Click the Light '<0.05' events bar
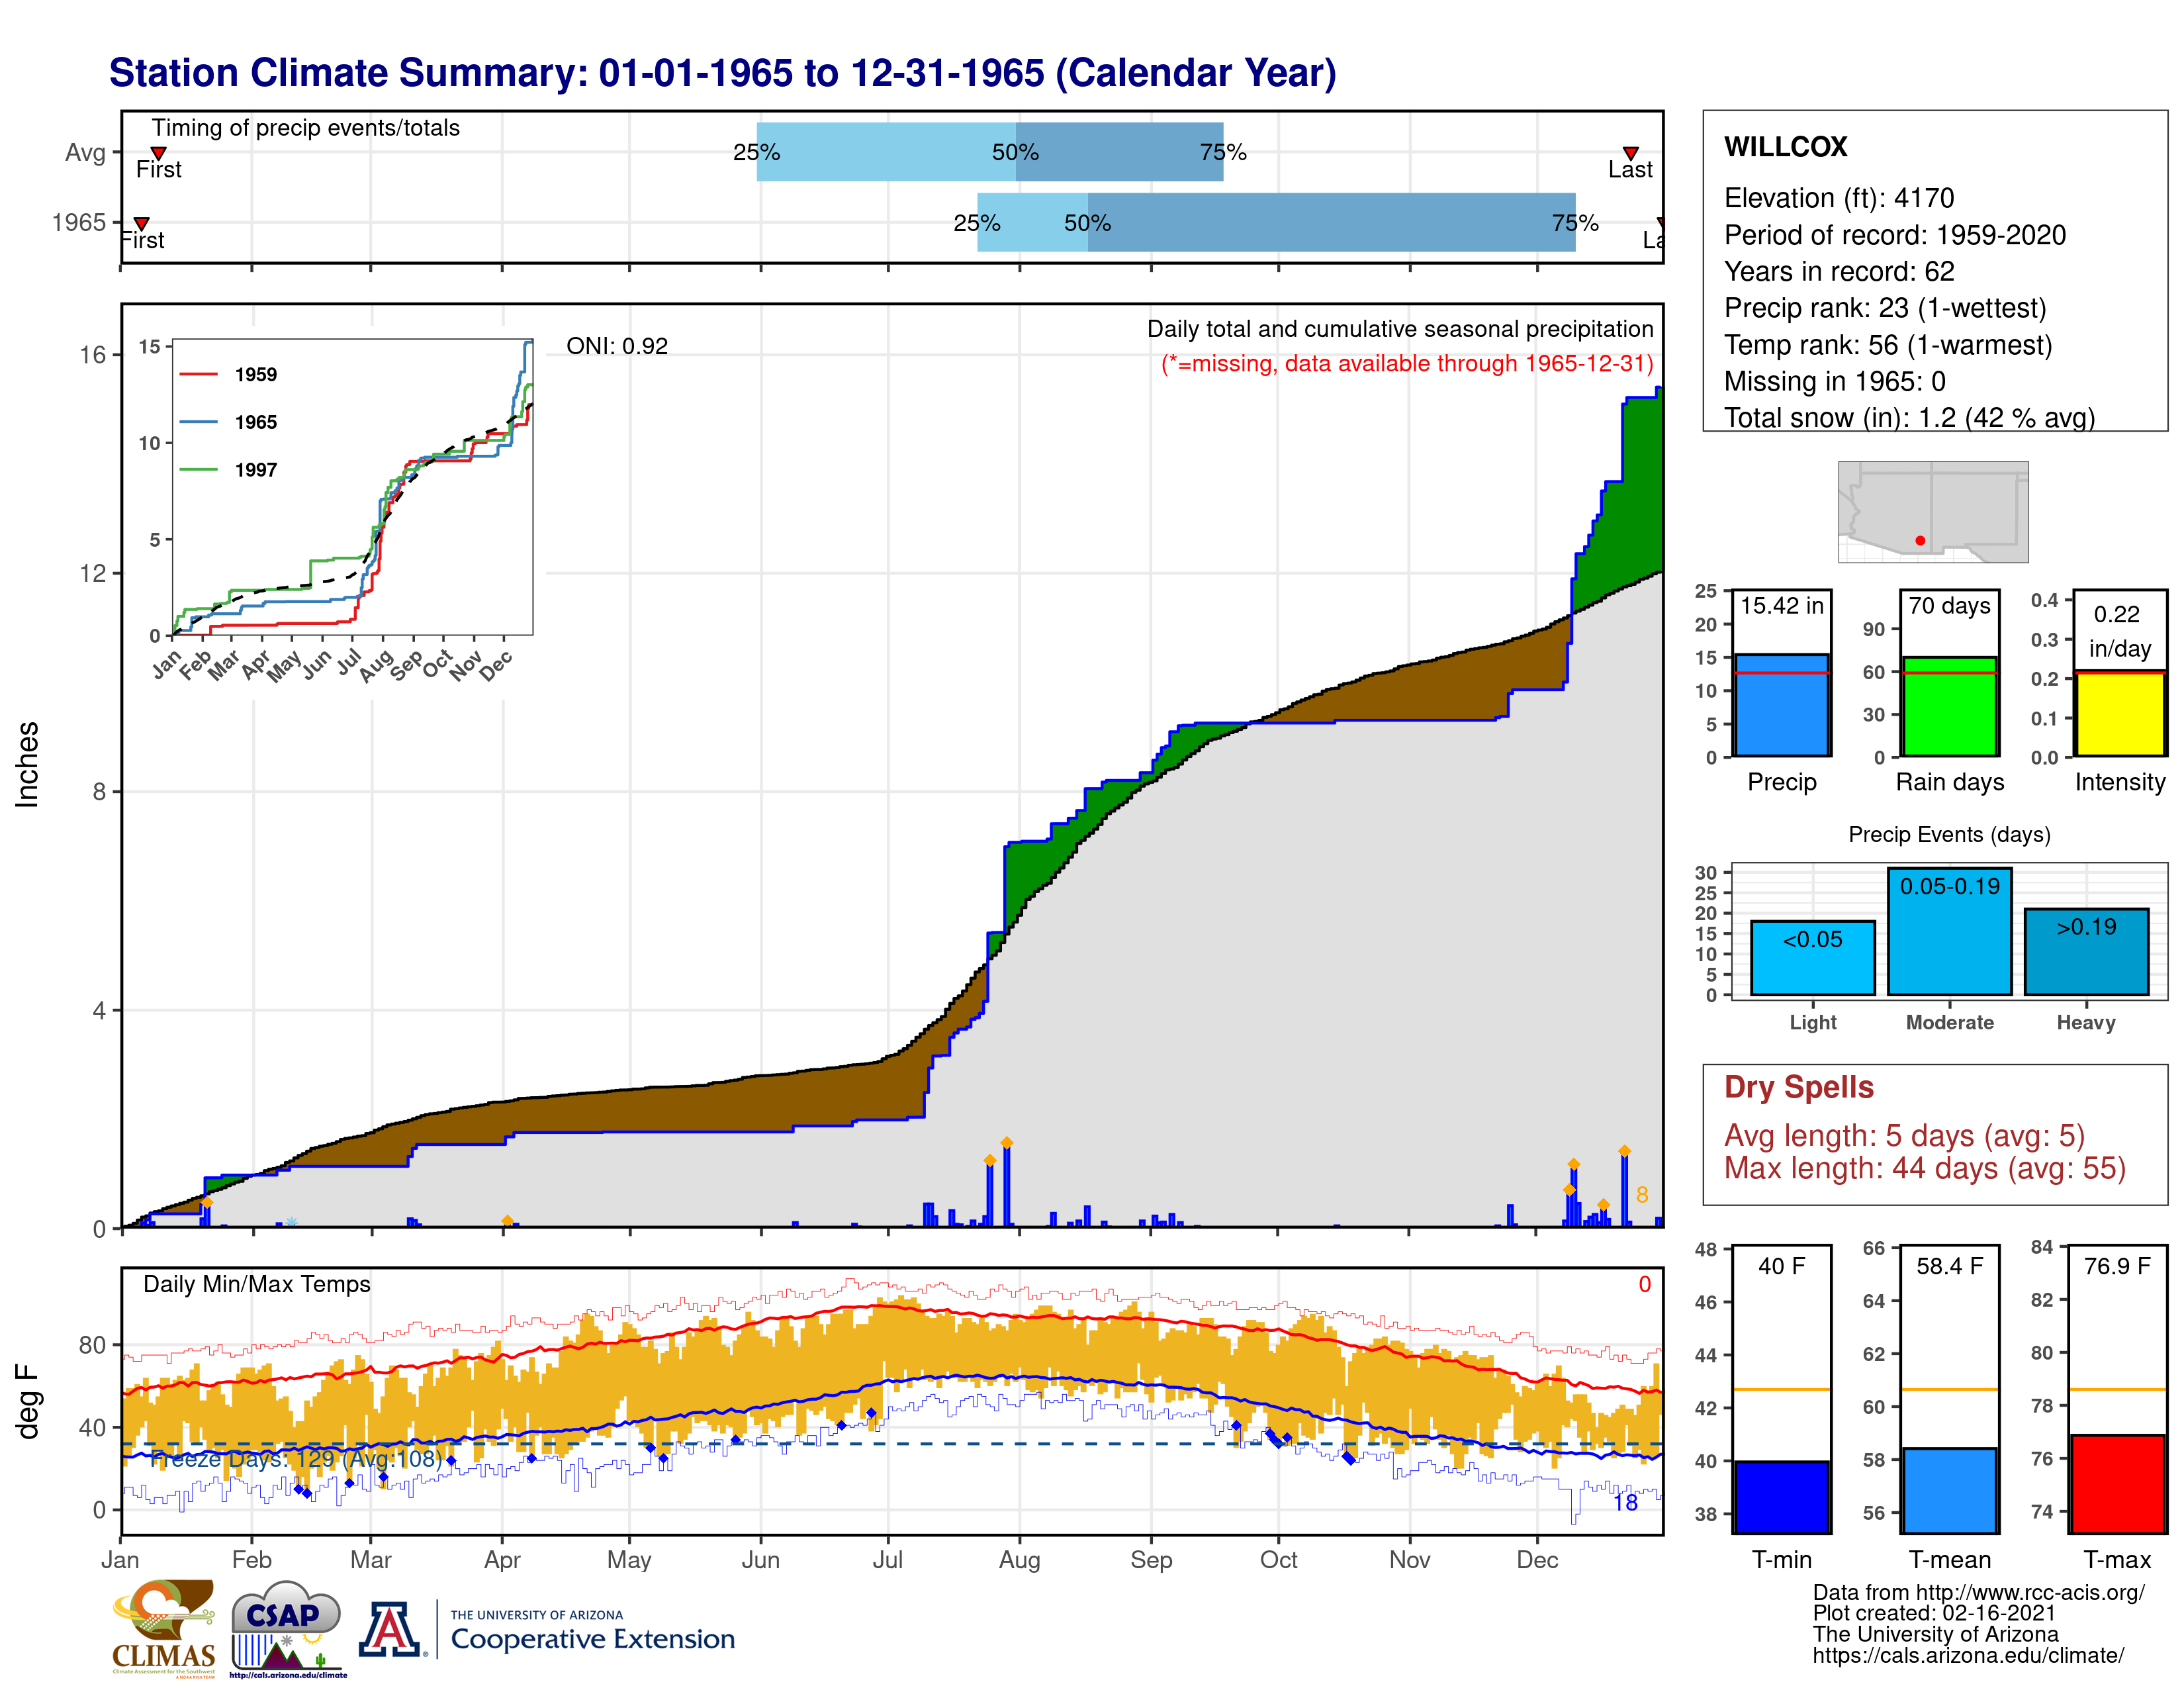Screen dimensions: 2184x1688 pyautogui.click(x=1812, y=958)
